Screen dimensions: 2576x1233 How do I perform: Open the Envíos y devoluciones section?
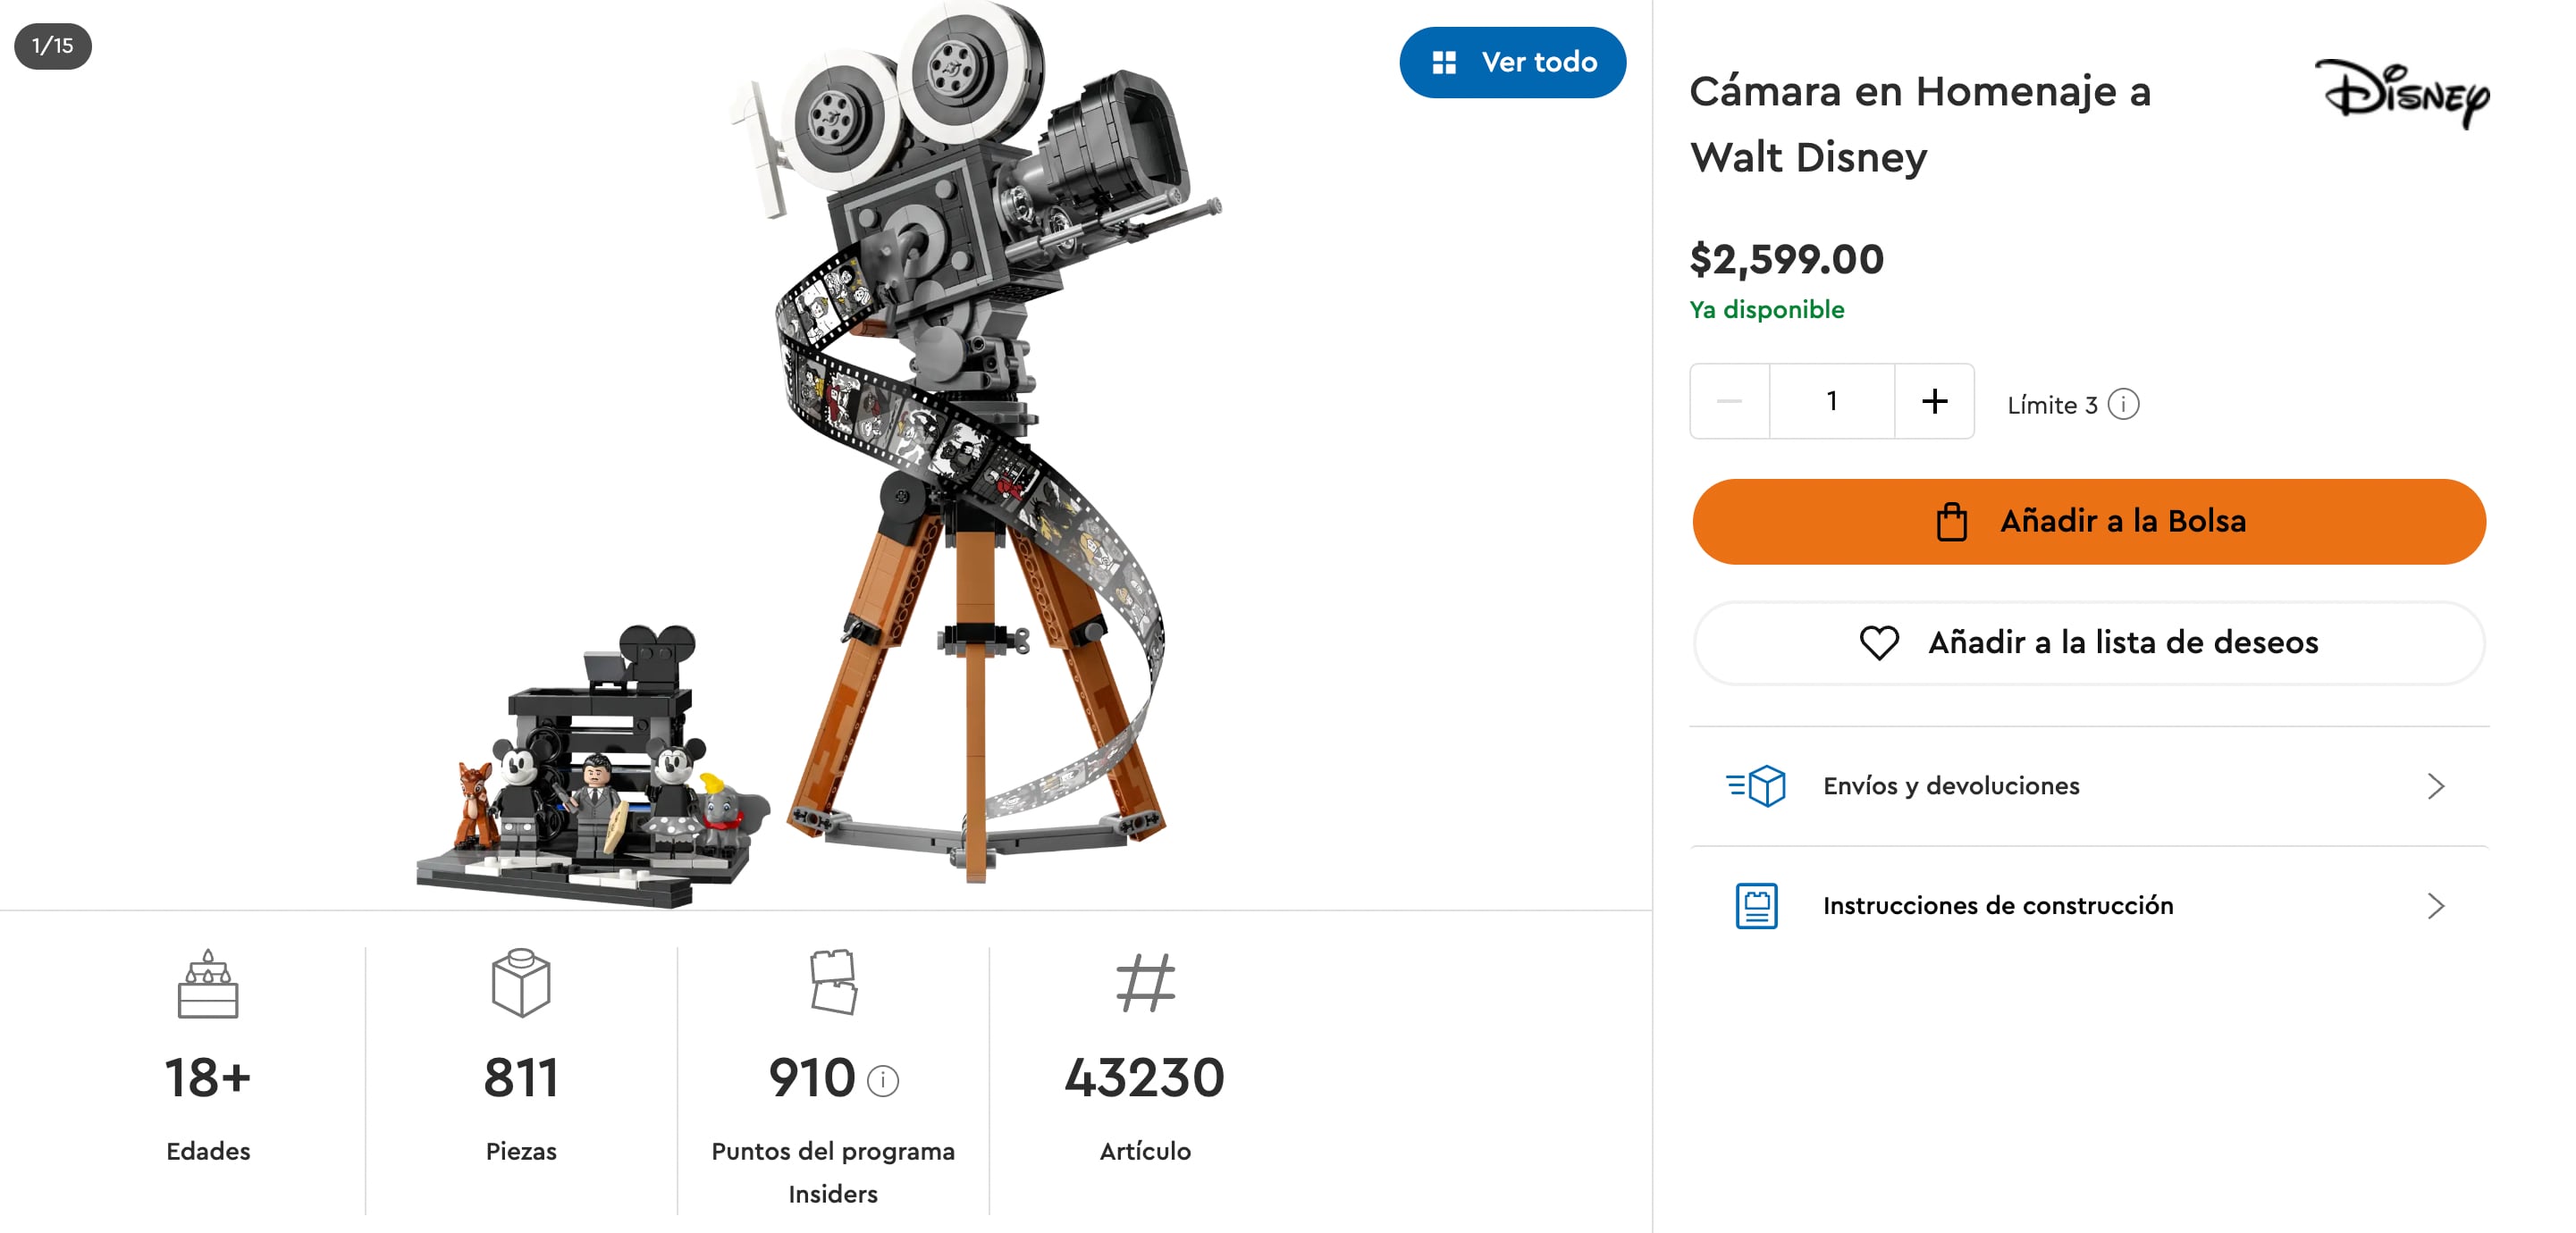pos(1950,786)
